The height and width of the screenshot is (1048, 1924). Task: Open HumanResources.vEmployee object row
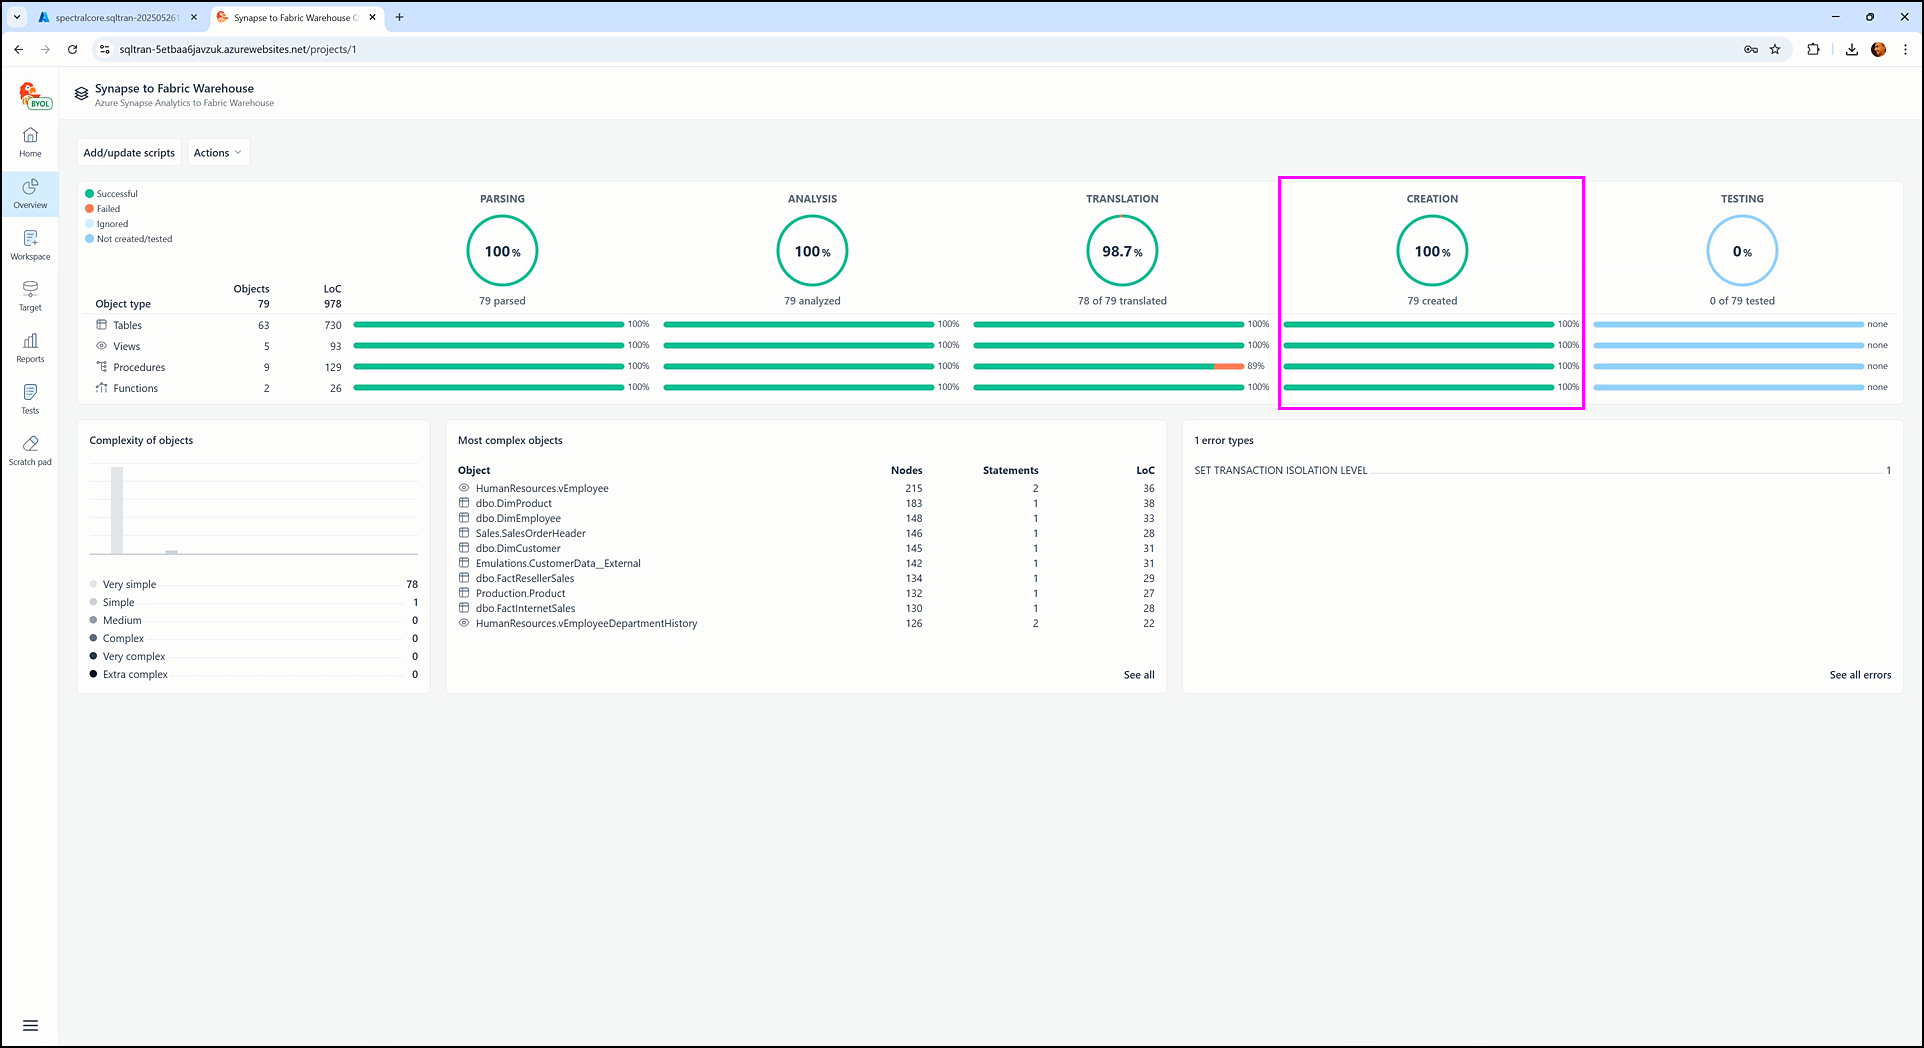(x=542, y=488)
